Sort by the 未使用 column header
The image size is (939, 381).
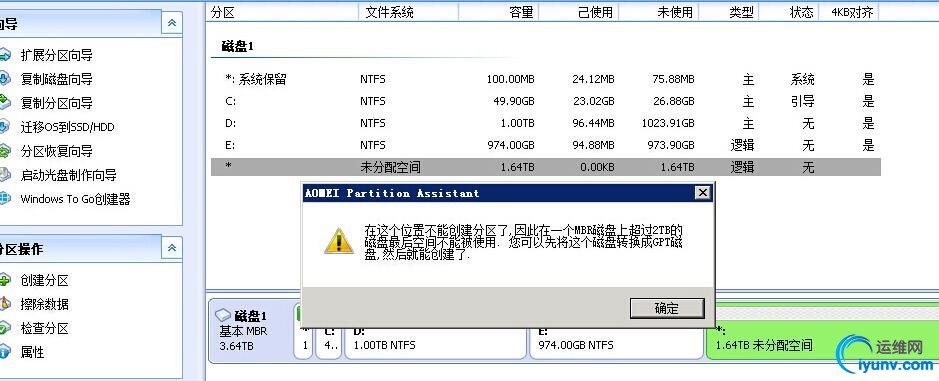click(658, 12)
